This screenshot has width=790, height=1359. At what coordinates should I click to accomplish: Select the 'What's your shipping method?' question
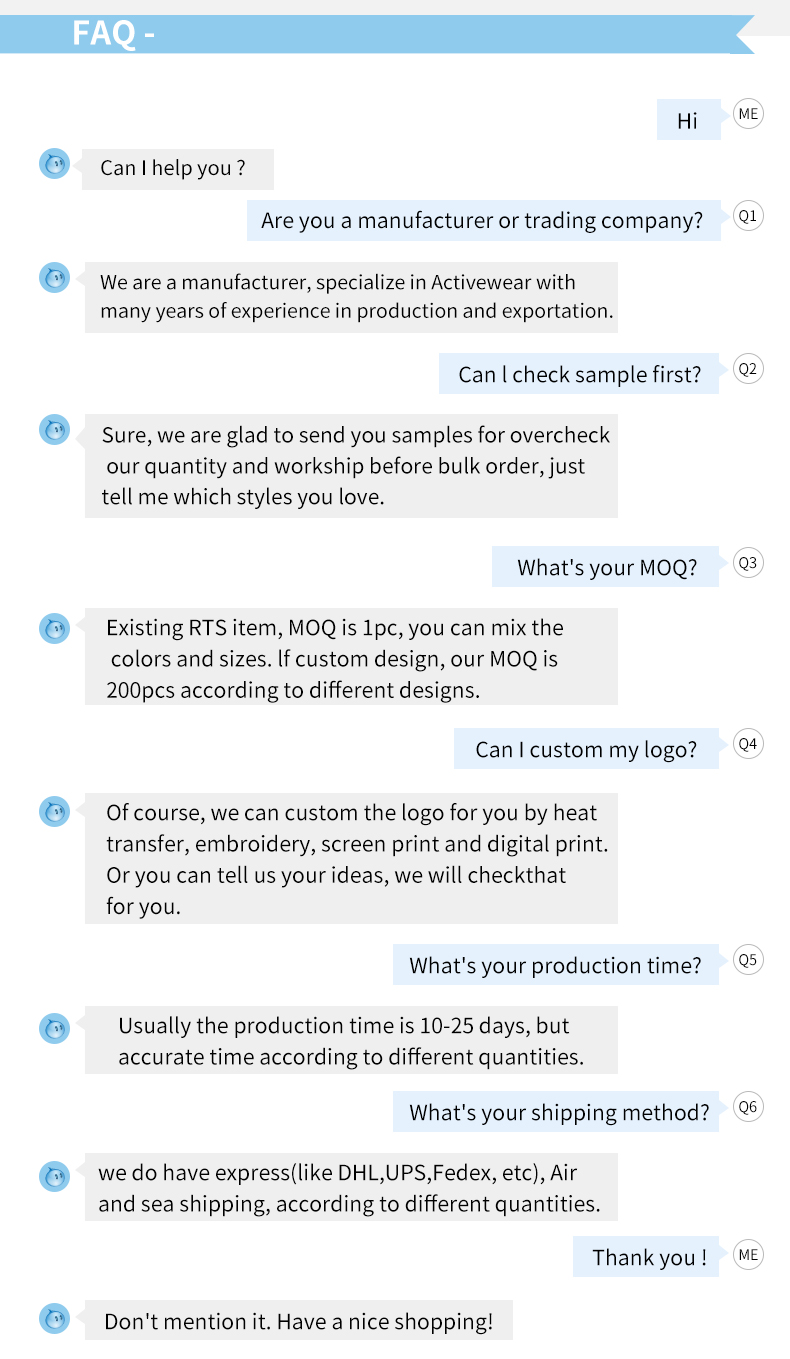tap(556, 1112)
